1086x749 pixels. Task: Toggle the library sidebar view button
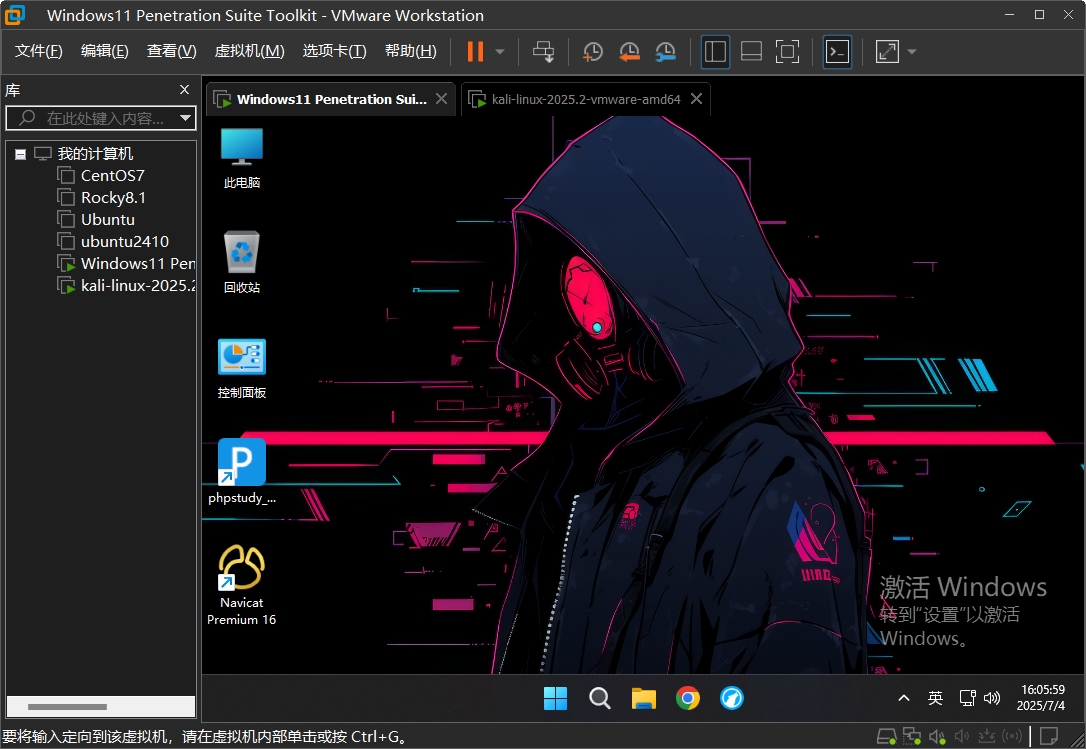pyautogui.click(x=715, y=51)
